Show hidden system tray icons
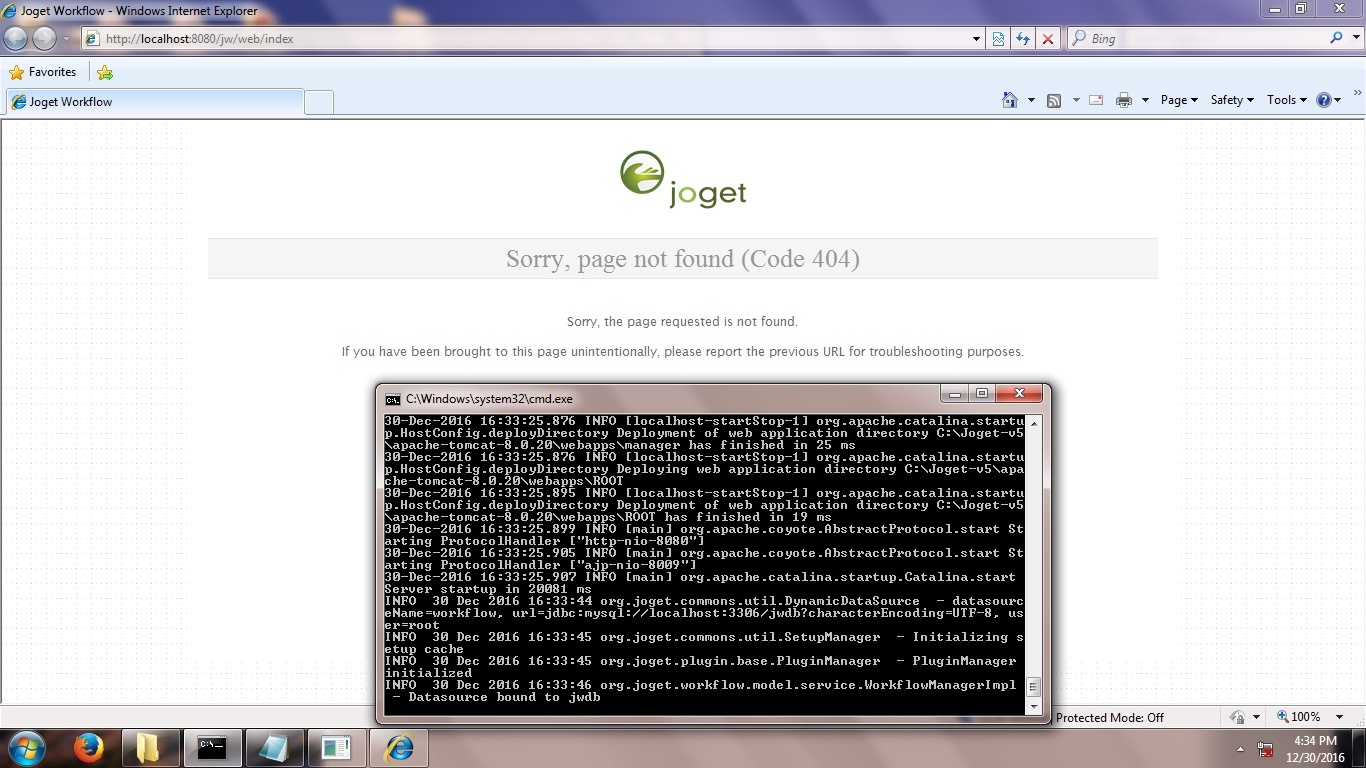 coord(1241,749)
